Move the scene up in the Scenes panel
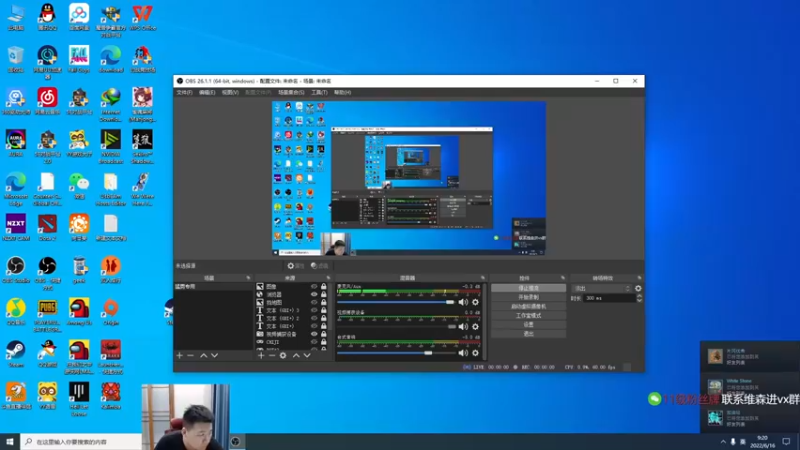 point(204,355)
